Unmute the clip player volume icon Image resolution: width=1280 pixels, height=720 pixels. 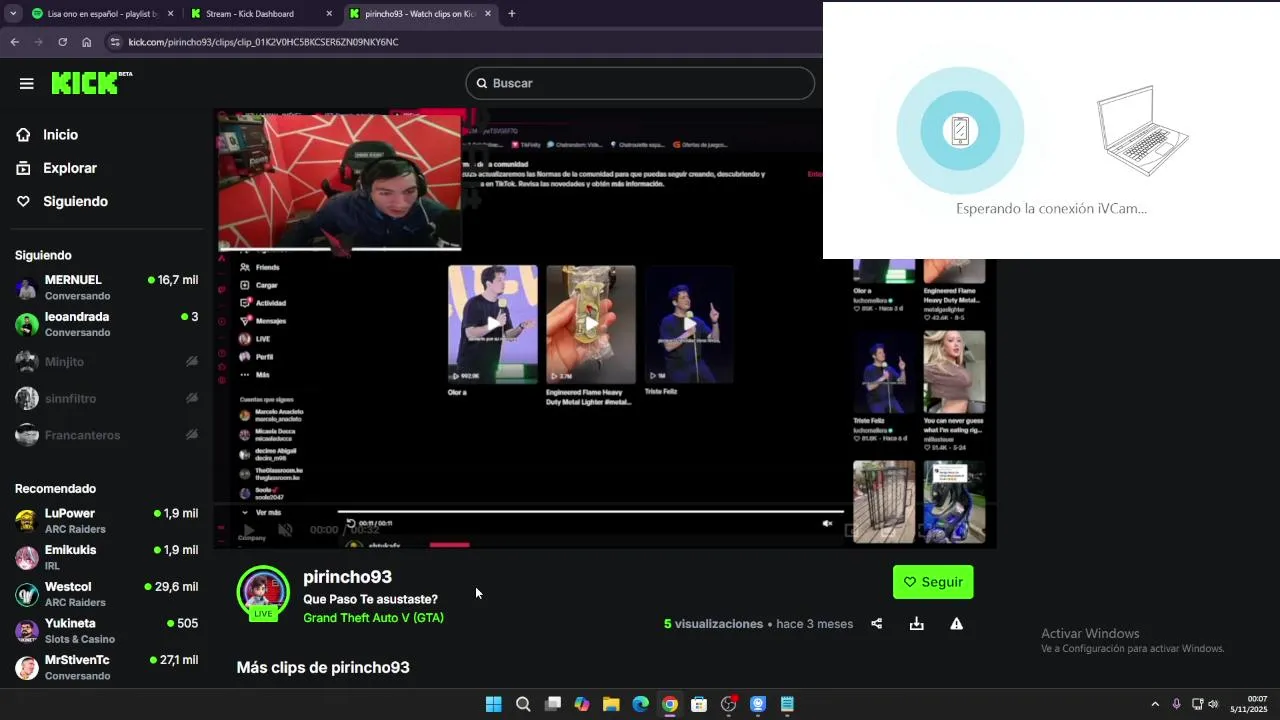click(285, 530)
